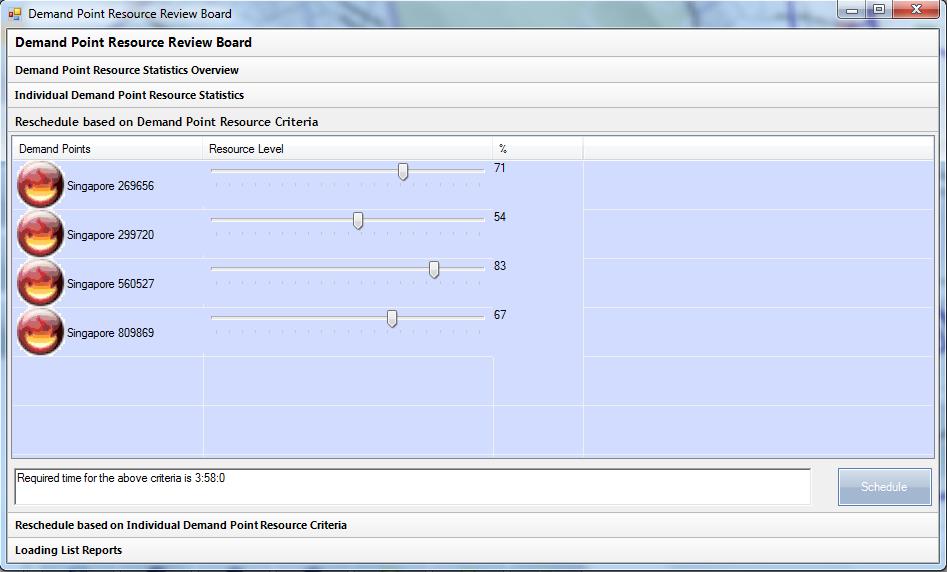
Task: Click the fire icon for Singapore 560527
Action: [40, 283]
